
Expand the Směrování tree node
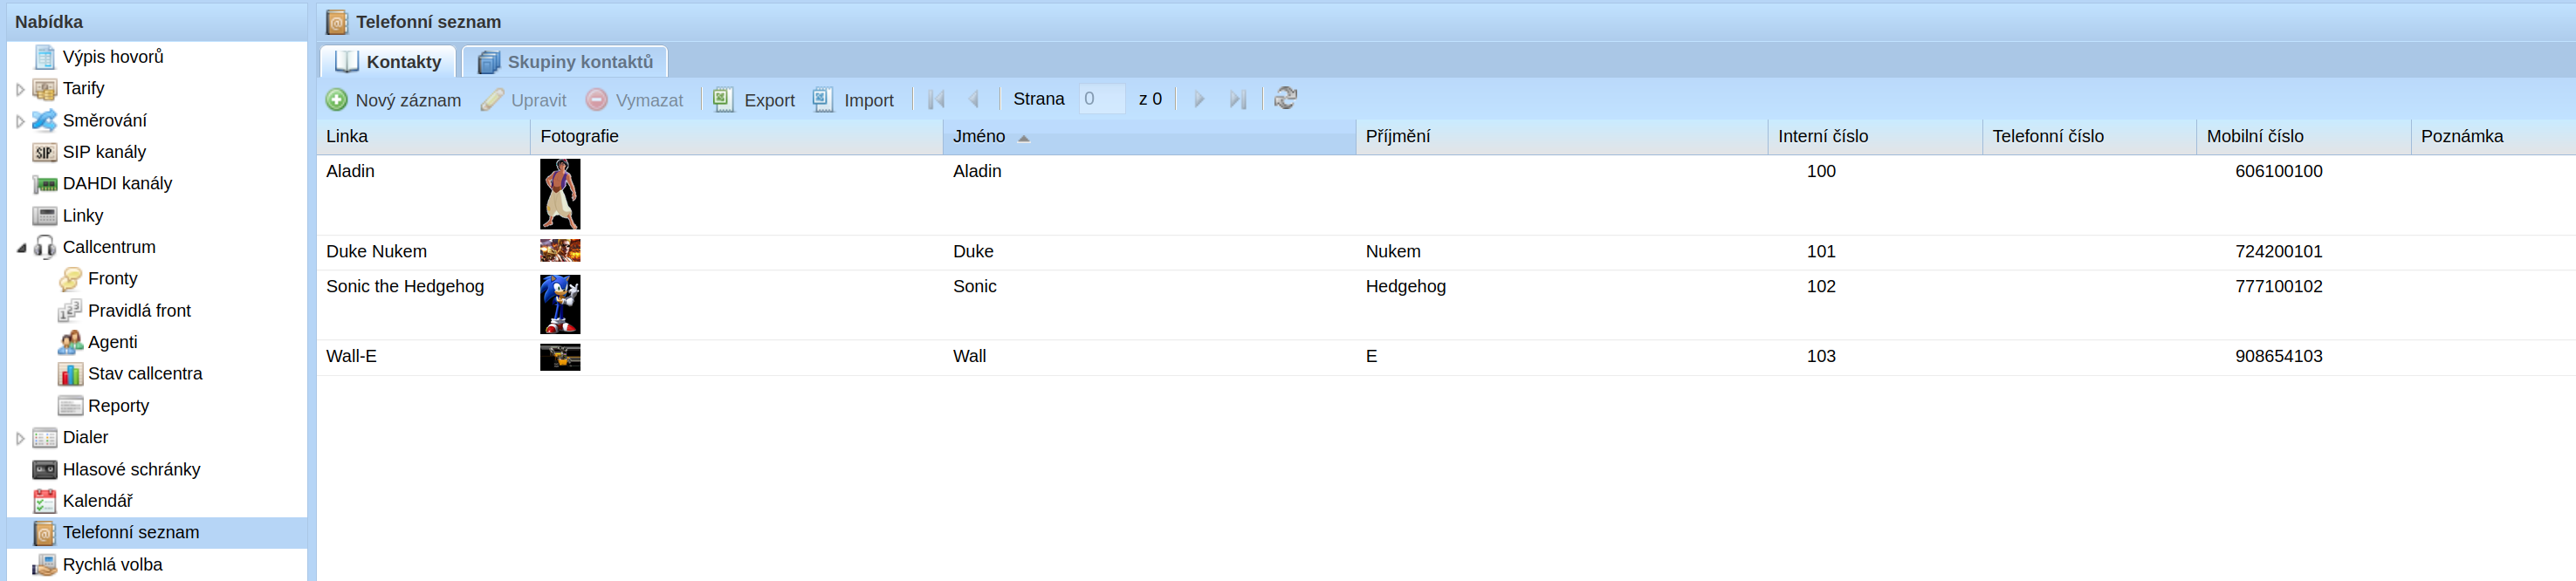tap(20, 121)
